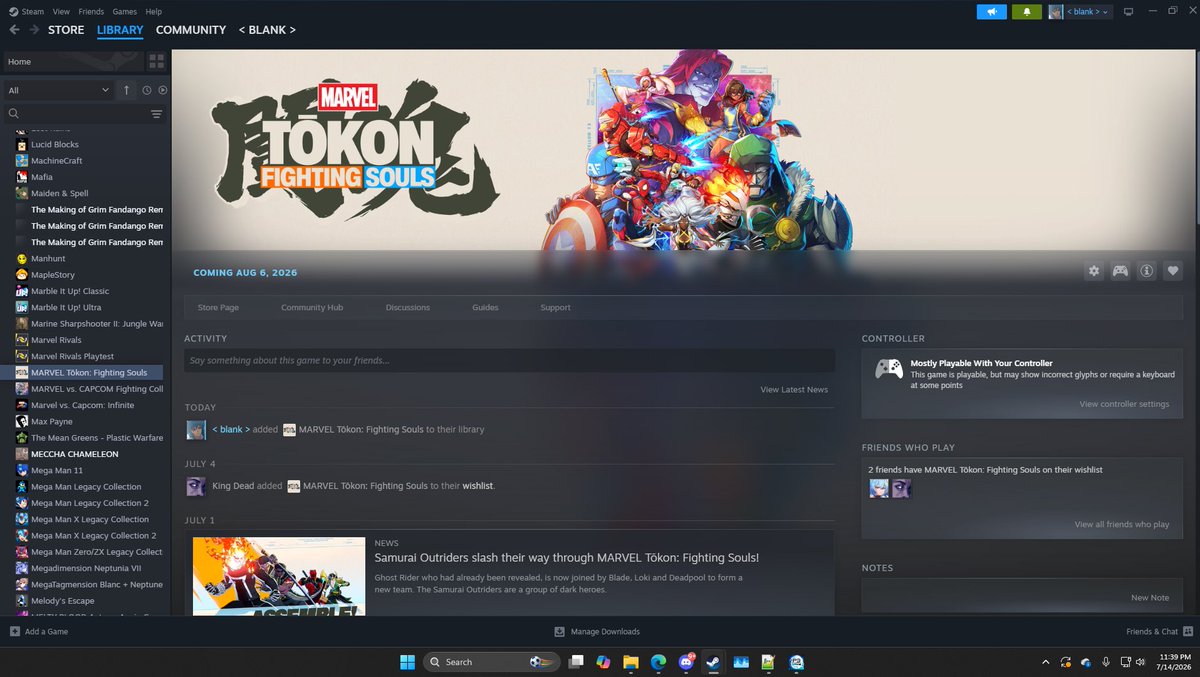The image size is (1200, 677).
Task: Open Manage Downloads
Action: point(597,631)
